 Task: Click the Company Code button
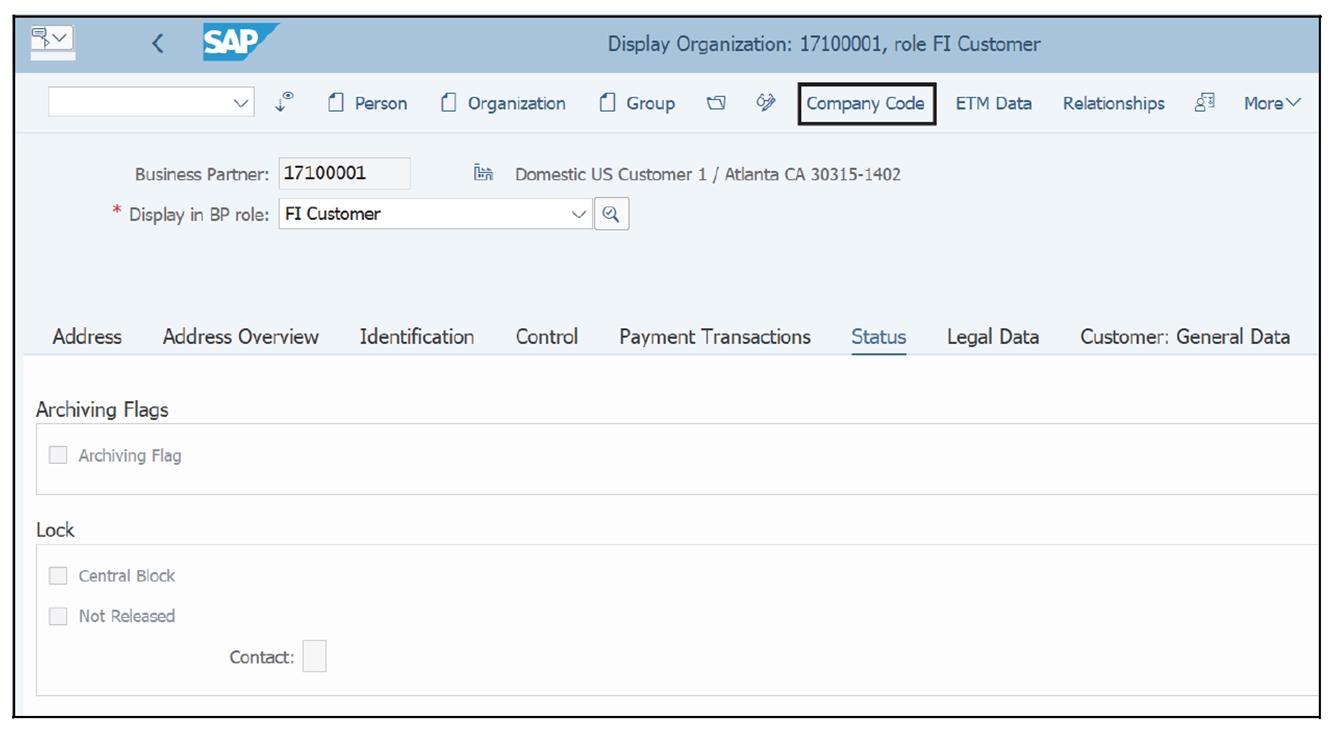coord(866,103)
